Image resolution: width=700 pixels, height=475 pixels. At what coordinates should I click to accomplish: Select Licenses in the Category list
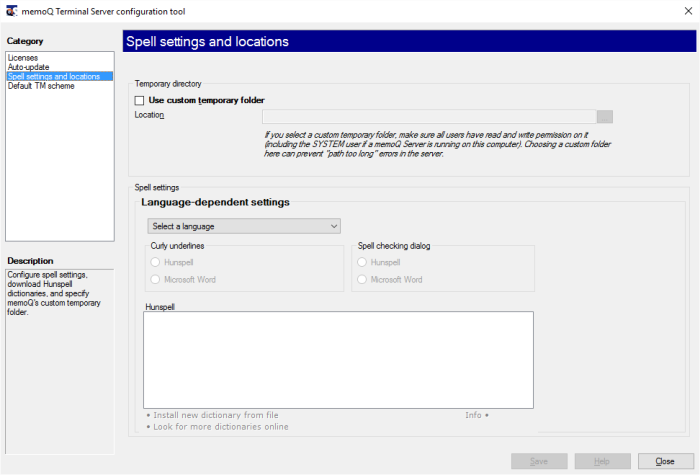click(22, 58)
